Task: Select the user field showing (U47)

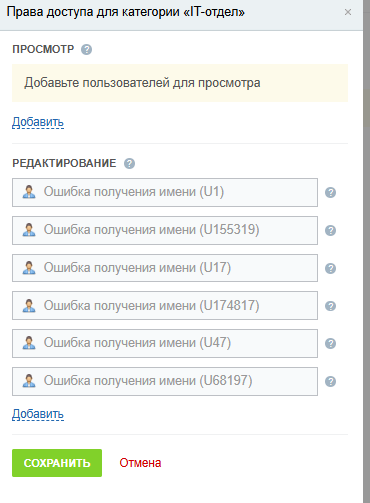Action: 165,343
